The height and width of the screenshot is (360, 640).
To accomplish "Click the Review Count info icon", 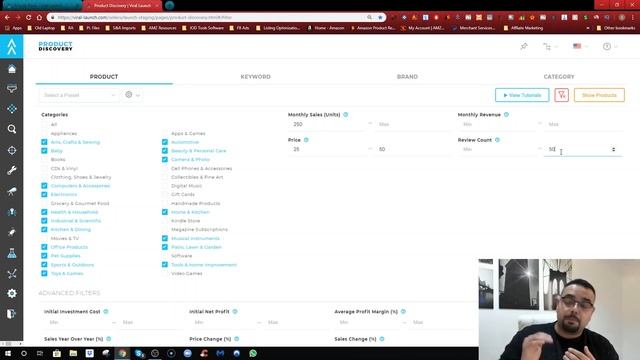I will pos(497,140).
